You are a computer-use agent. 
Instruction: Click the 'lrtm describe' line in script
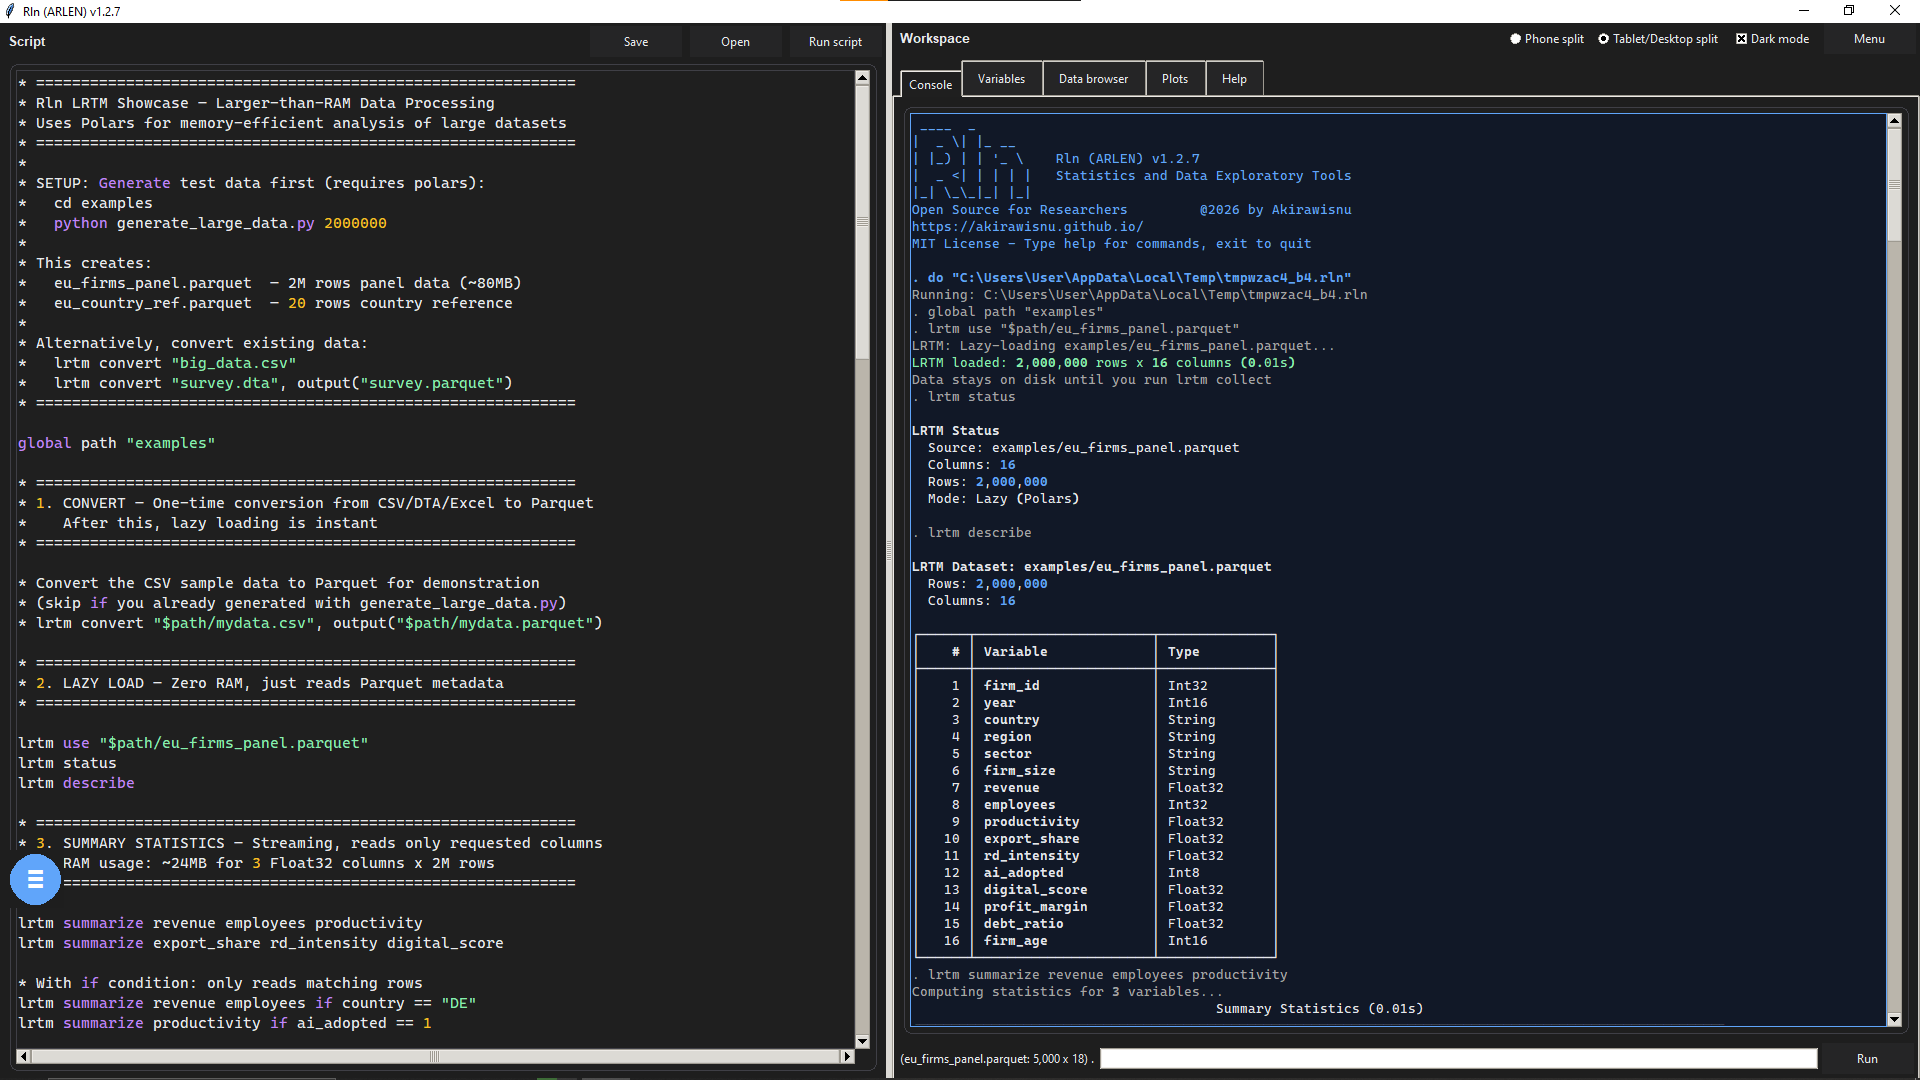(76, 783)
